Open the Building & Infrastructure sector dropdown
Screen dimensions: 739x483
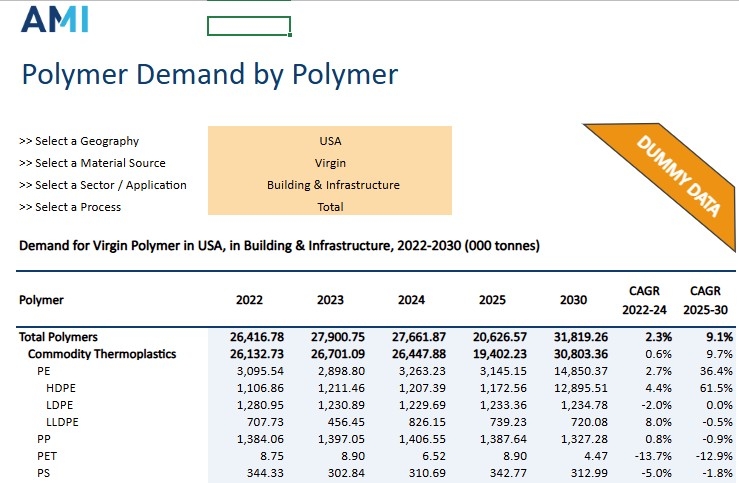pyautogui.click(x=332, y=185)
